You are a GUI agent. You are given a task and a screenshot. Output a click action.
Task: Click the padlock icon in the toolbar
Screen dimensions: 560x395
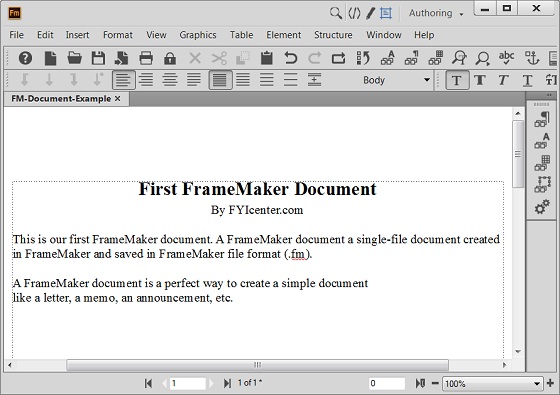[x=170, y=58]
